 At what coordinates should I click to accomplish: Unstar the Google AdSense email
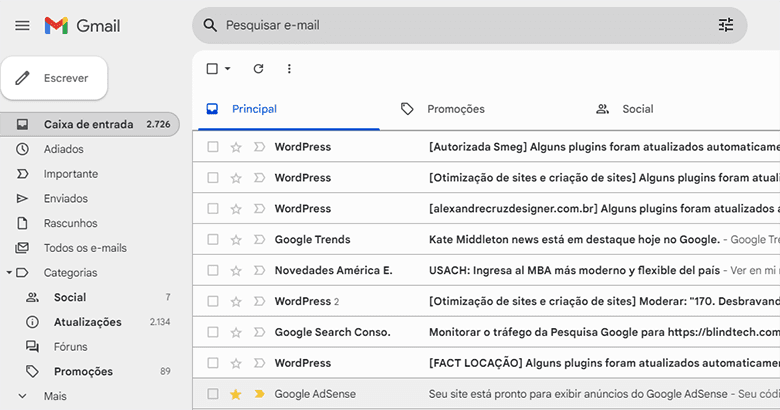click(x=236, y=394)
